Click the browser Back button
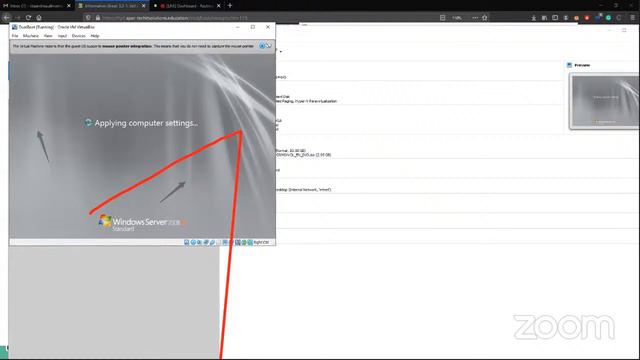This screenshot has width=640, height=360. [x=7, y=18]
